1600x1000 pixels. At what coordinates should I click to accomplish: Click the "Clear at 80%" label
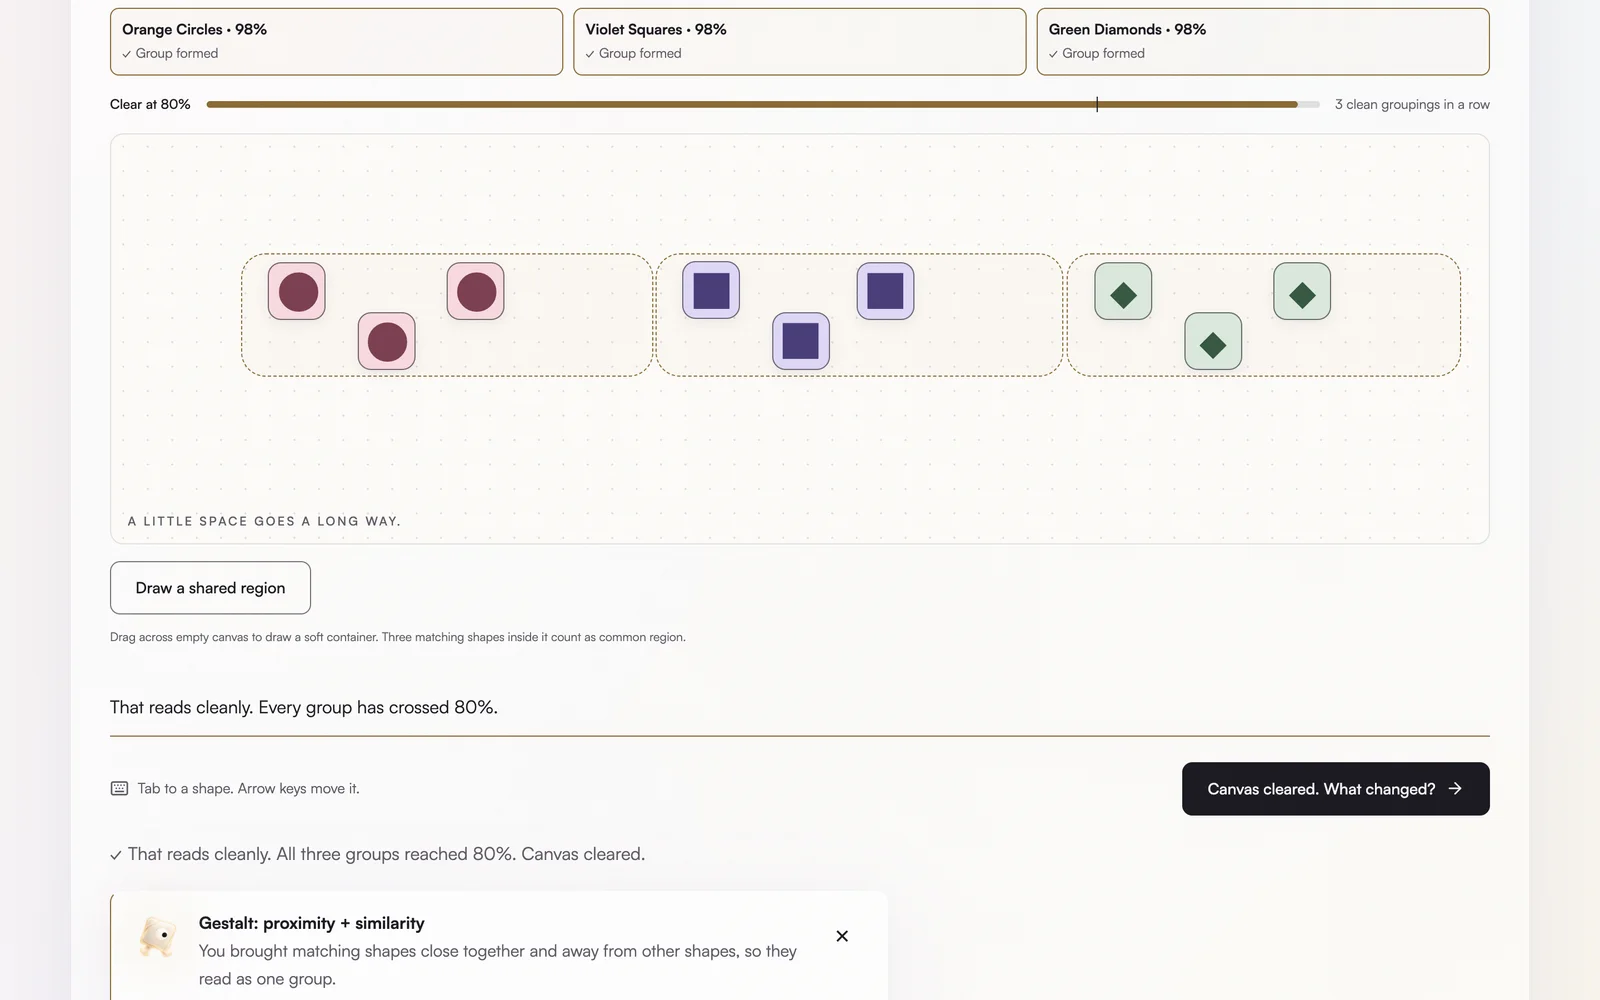150,104
